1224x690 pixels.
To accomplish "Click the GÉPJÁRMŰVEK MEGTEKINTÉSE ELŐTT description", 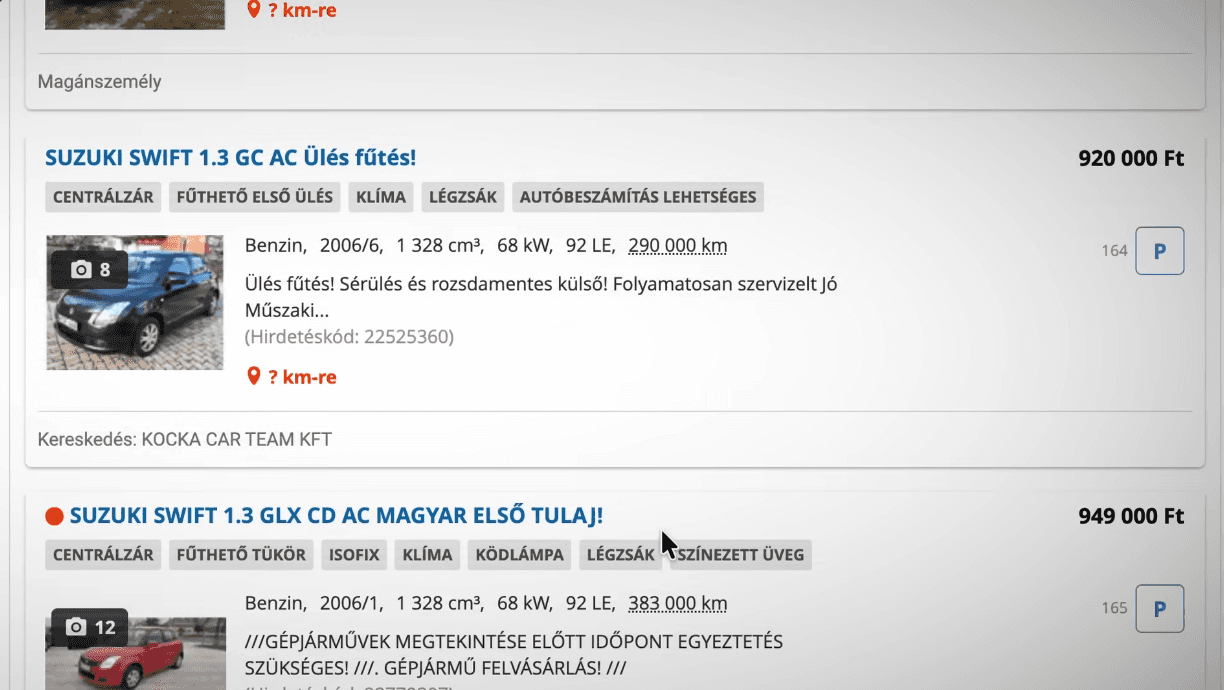I will [514, 654].
